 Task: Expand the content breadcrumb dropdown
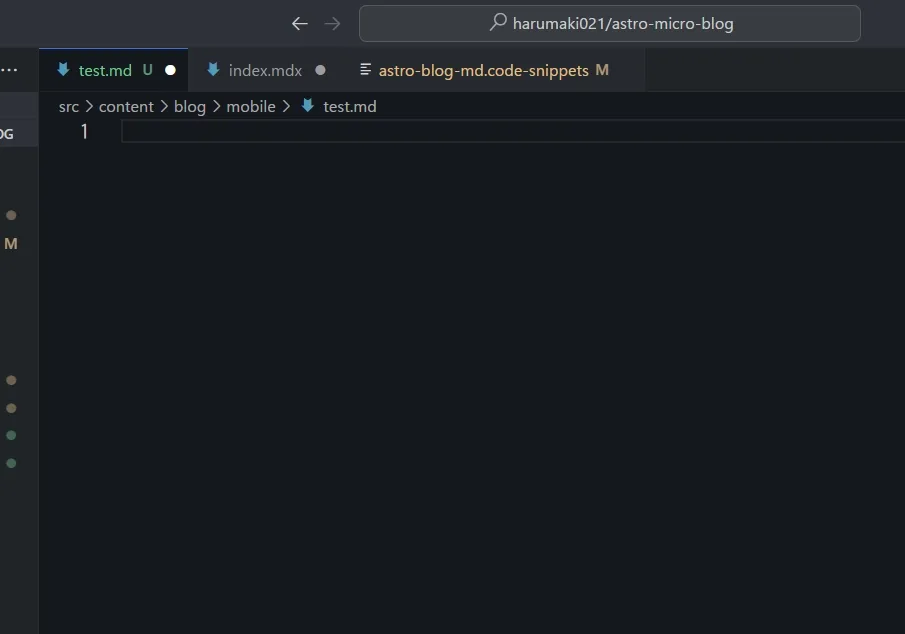click(x=126, y=106)
